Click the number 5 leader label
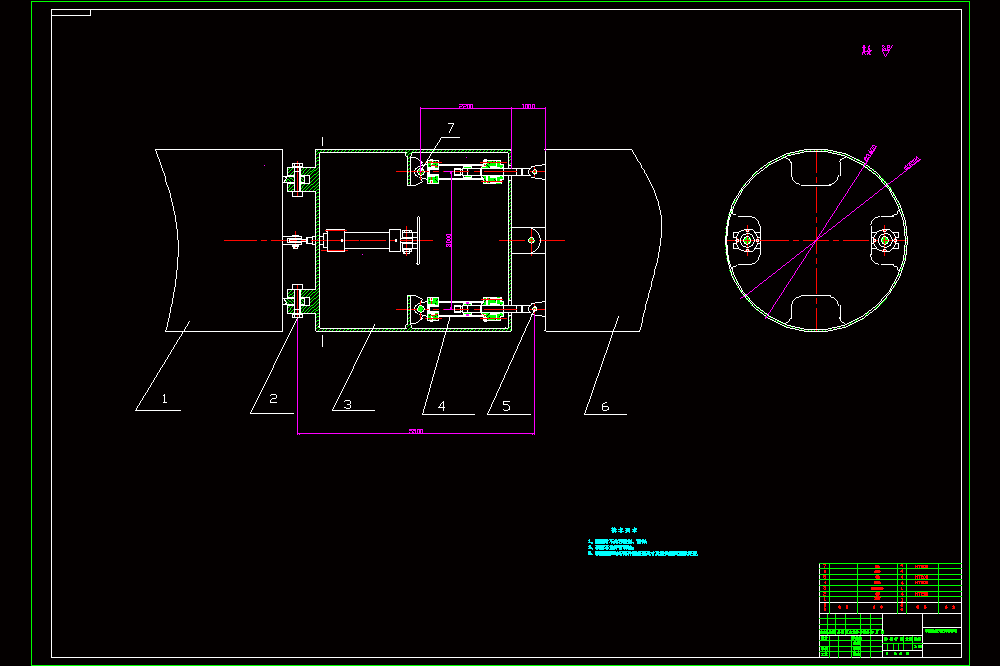The image size is (1000, 666). point(506,406)
